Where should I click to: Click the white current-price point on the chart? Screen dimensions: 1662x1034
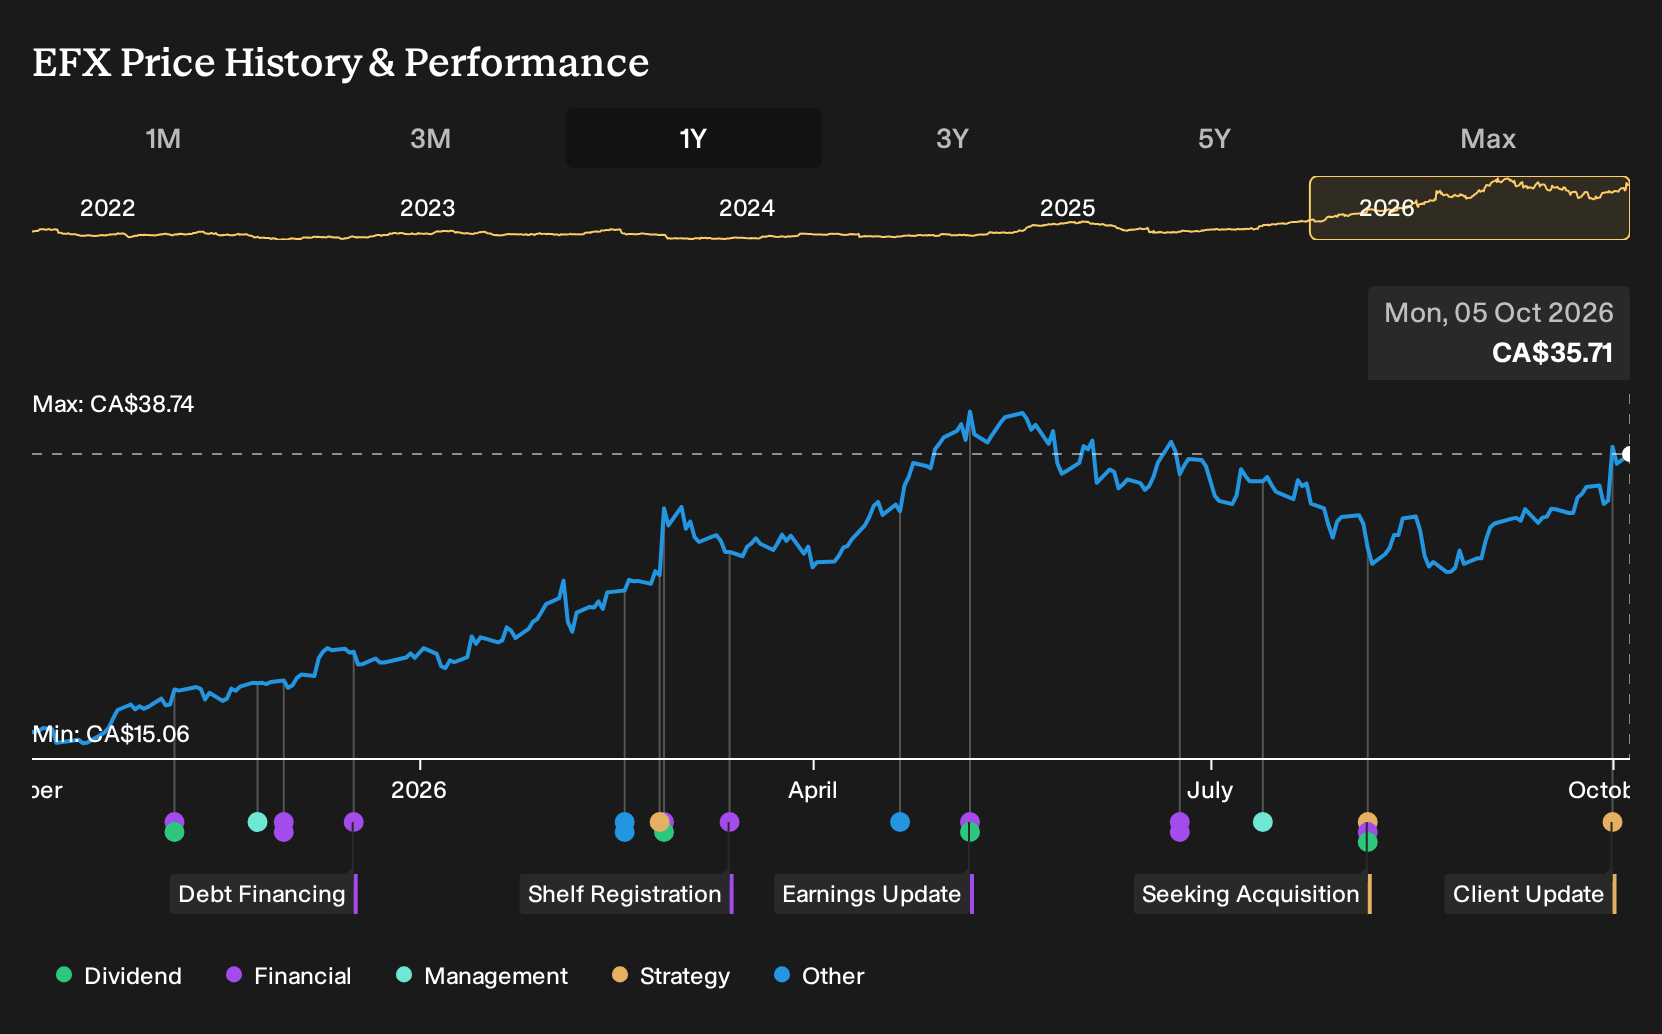point(1626,454)
